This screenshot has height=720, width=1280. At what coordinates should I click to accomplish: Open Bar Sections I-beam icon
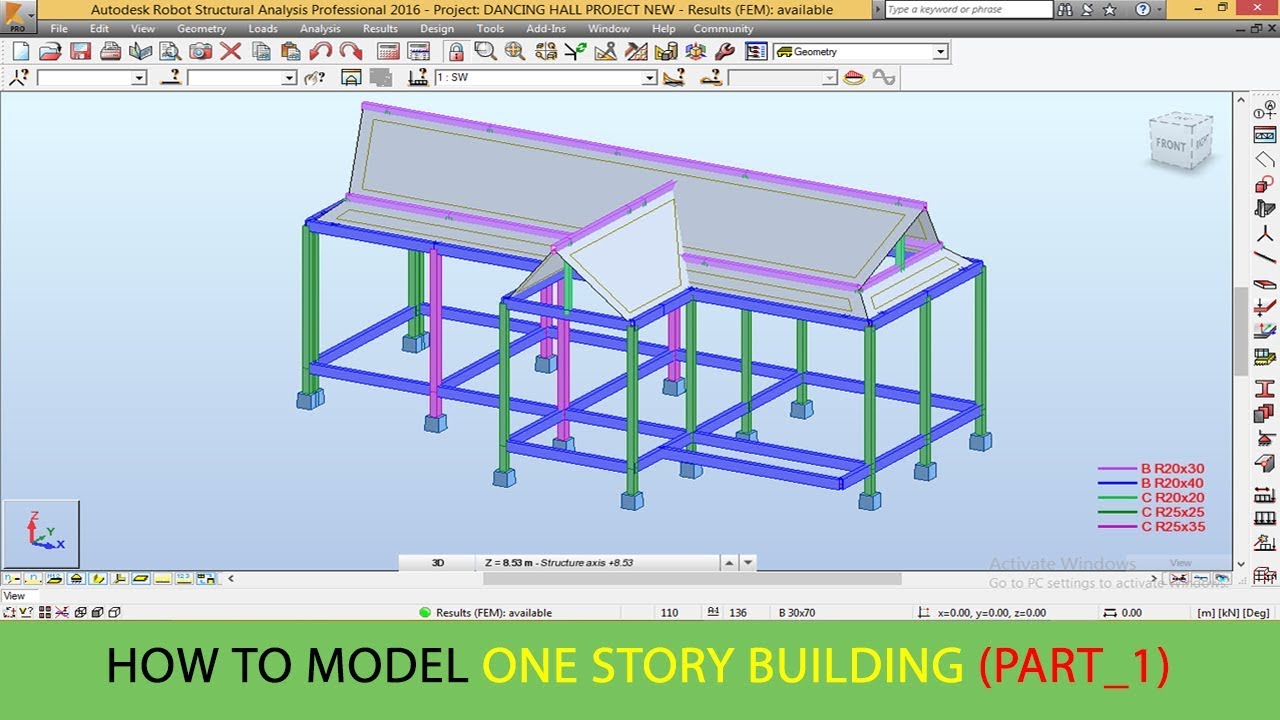(1265, 389)
